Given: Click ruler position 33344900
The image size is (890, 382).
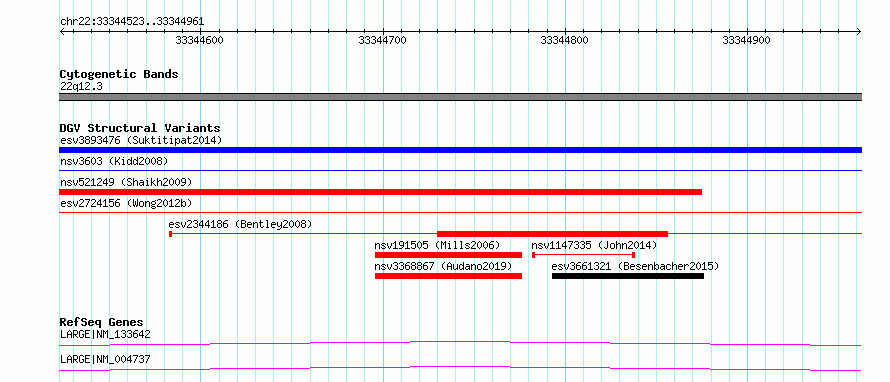Looking at the screenshot, I should tap(746, 40).
